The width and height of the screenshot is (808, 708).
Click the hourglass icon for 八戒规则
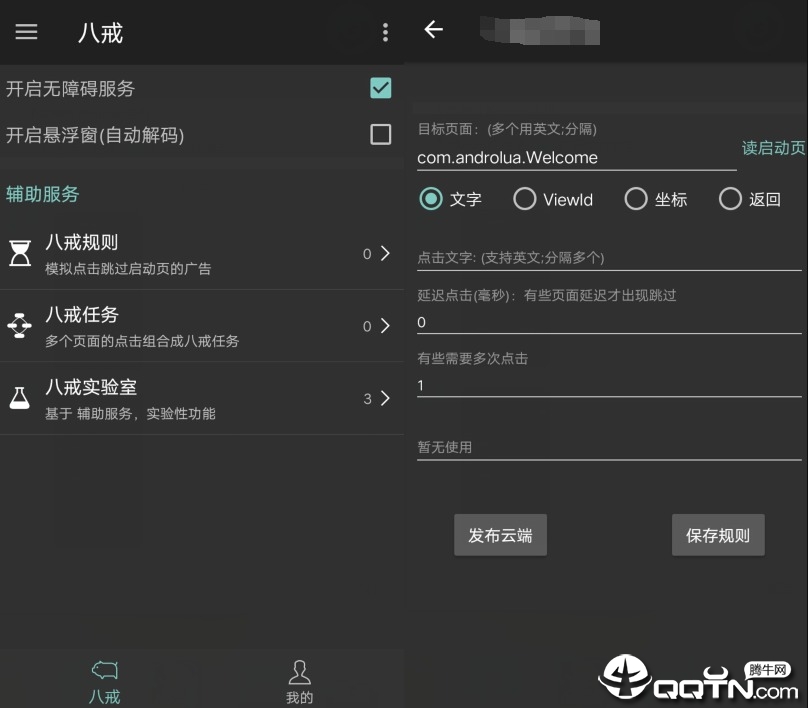tap(20, 253)
